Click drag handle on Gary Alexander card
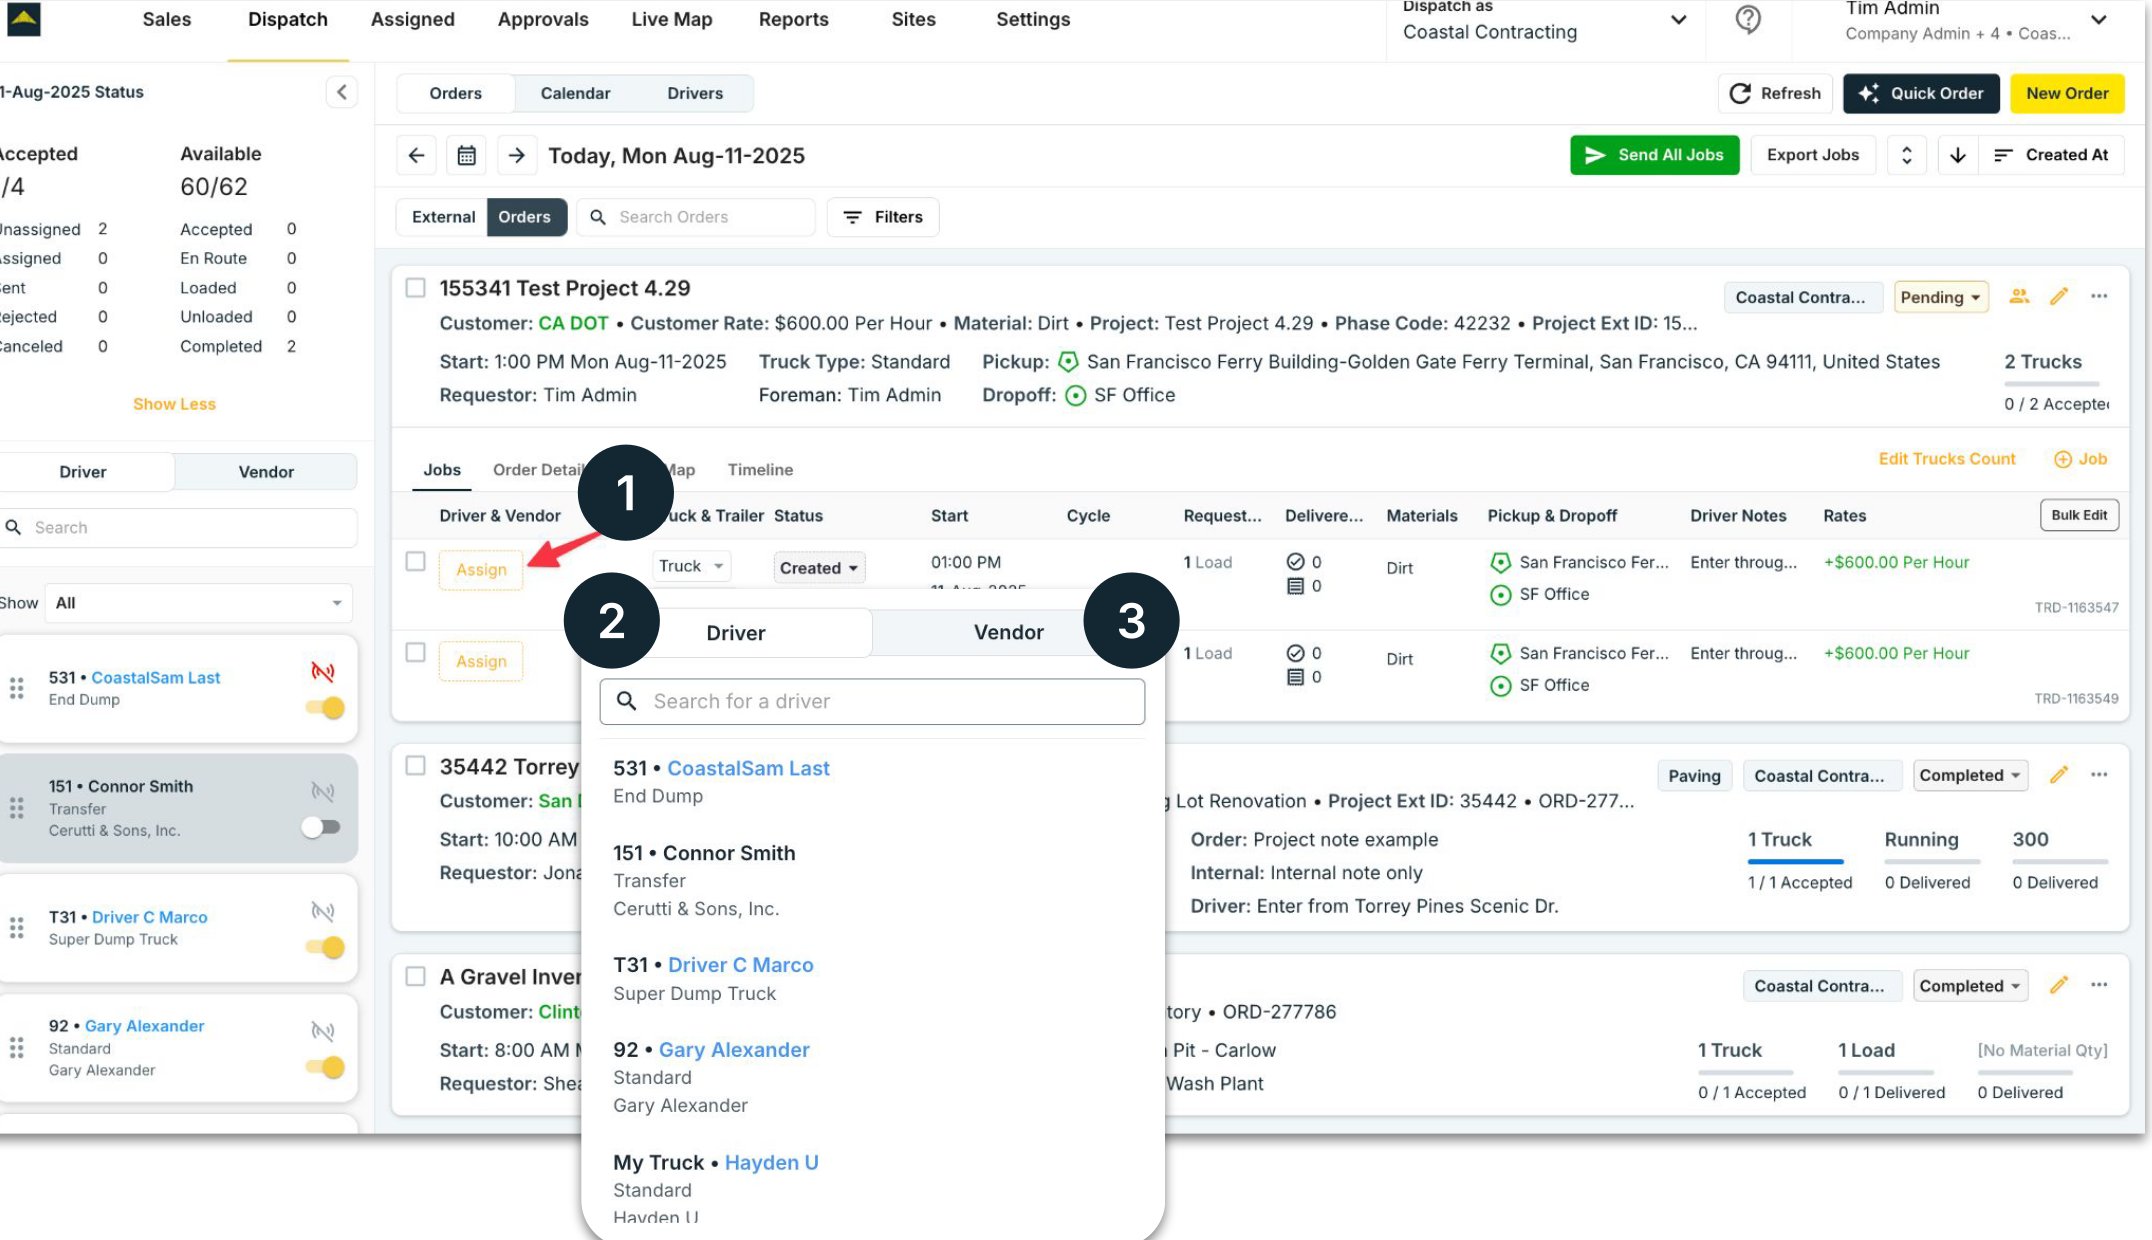The image size is (2152, 1240). click(17, 1047)
